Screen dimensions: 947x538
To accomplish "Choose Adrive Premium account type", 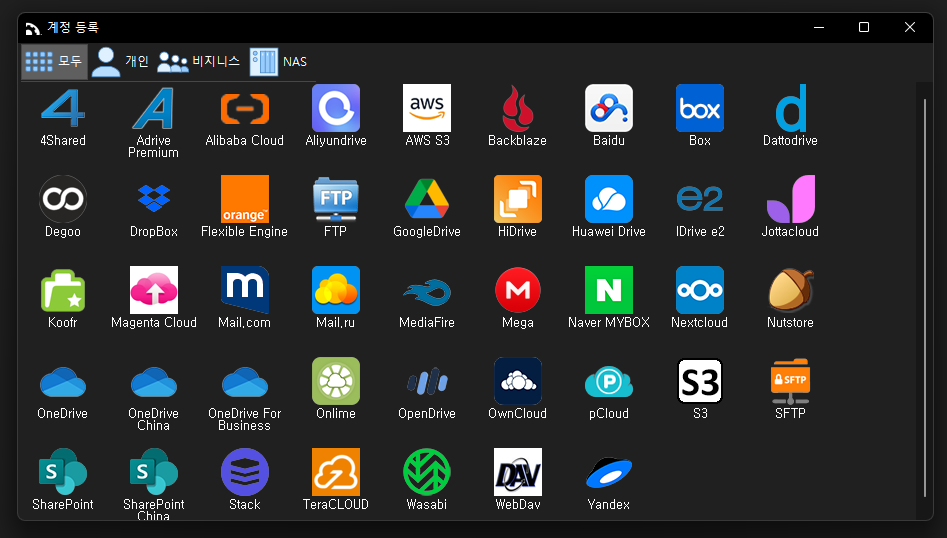I will click(x=154, y=109).
